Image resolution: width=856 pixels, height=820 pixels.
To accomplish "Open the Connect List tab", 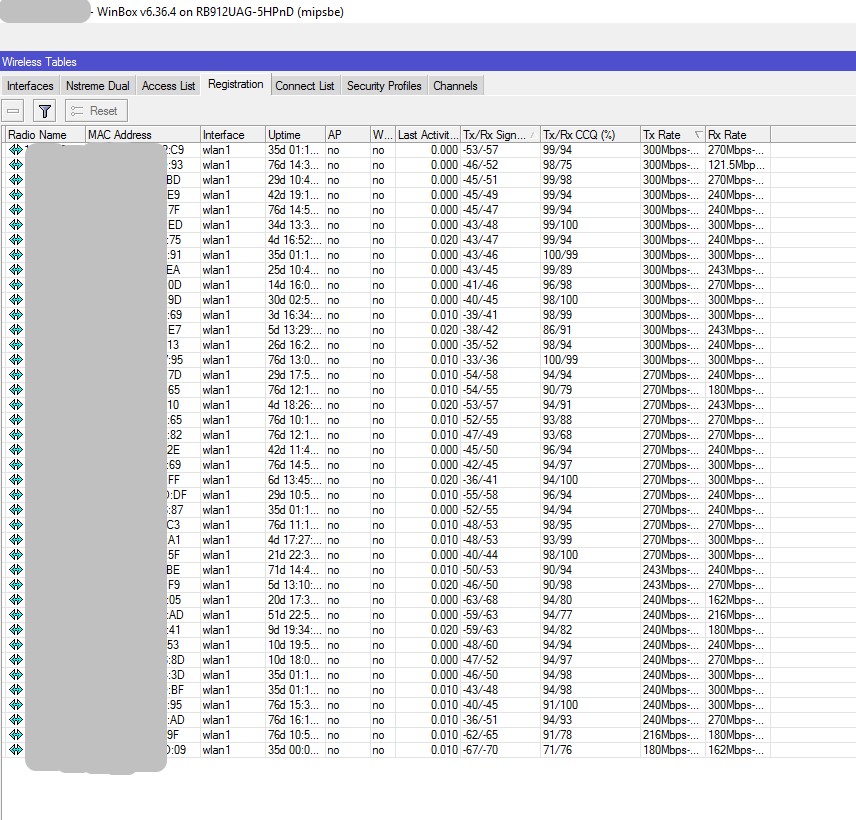I will pyautogui.click(x=305, y=85).
